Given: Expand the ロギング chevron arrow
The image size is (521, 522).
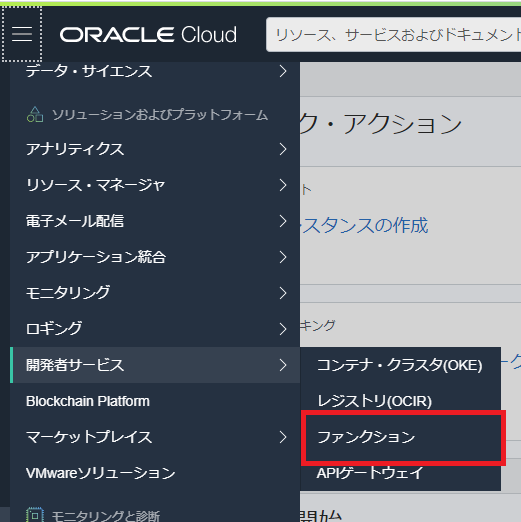Looking at the screenshot, I should point(283,329).
